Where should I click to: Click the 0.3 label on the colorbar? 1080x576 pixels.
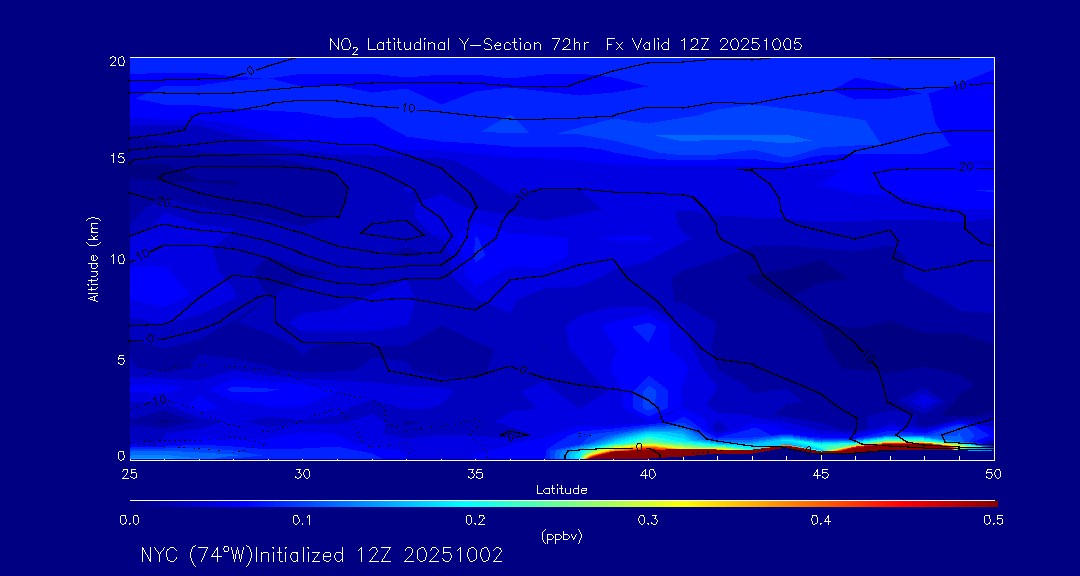[647, 520]
